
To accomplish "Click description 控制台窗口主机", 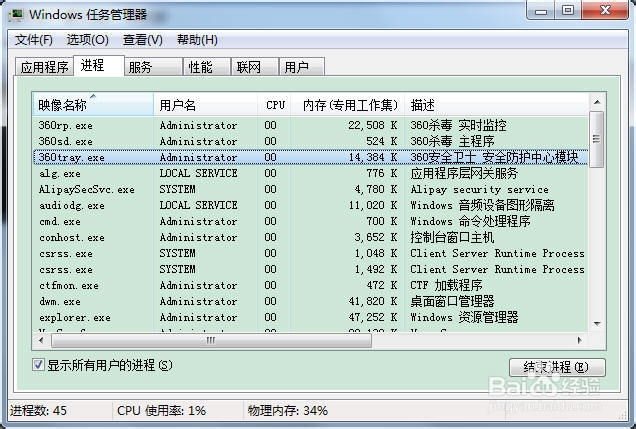I will [x=452, y=237].
